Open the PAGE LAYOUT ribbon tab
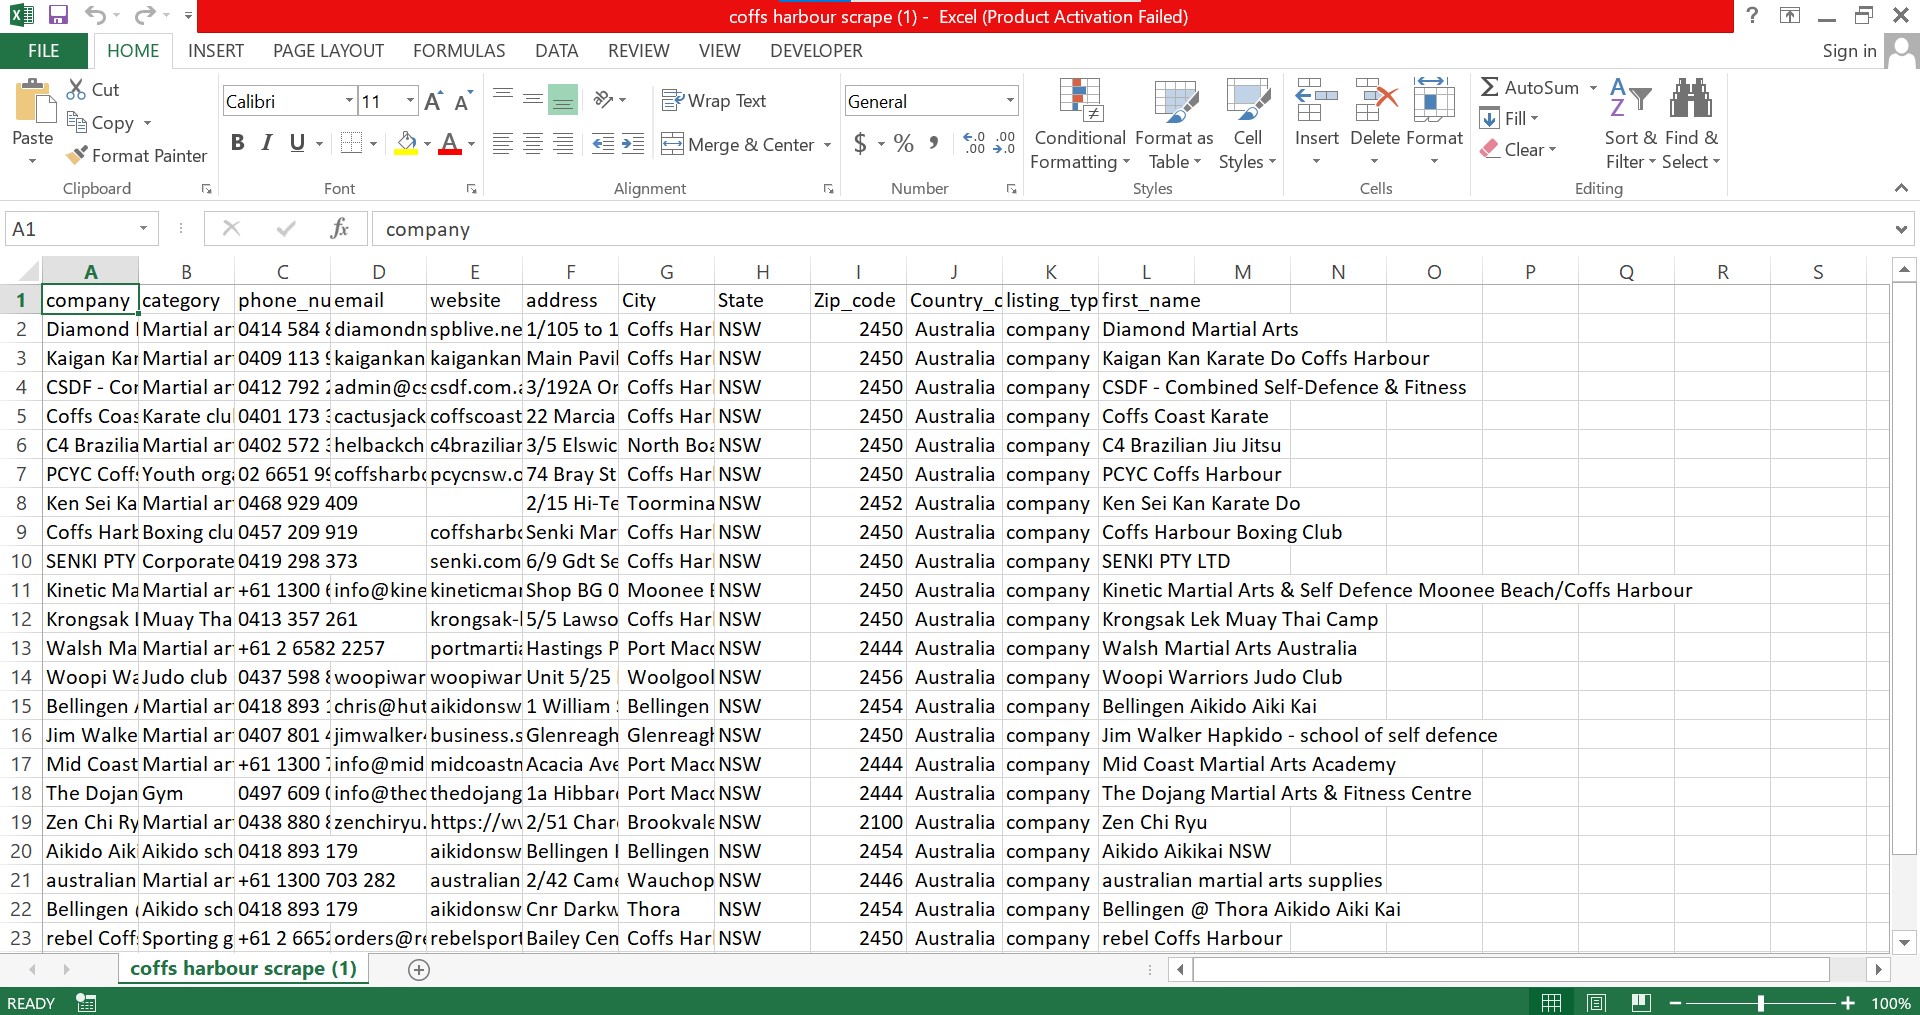Screen dimensions: 1920x1015 point(328,51)
